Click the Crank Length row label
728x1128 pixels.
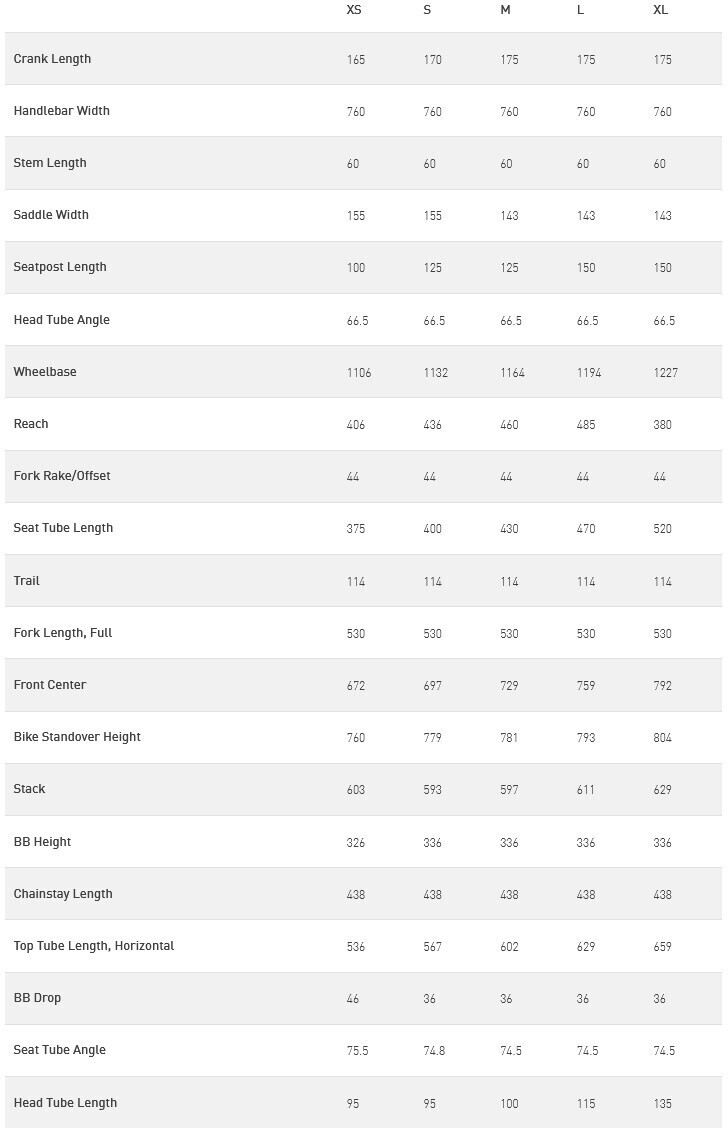point(52,59)
